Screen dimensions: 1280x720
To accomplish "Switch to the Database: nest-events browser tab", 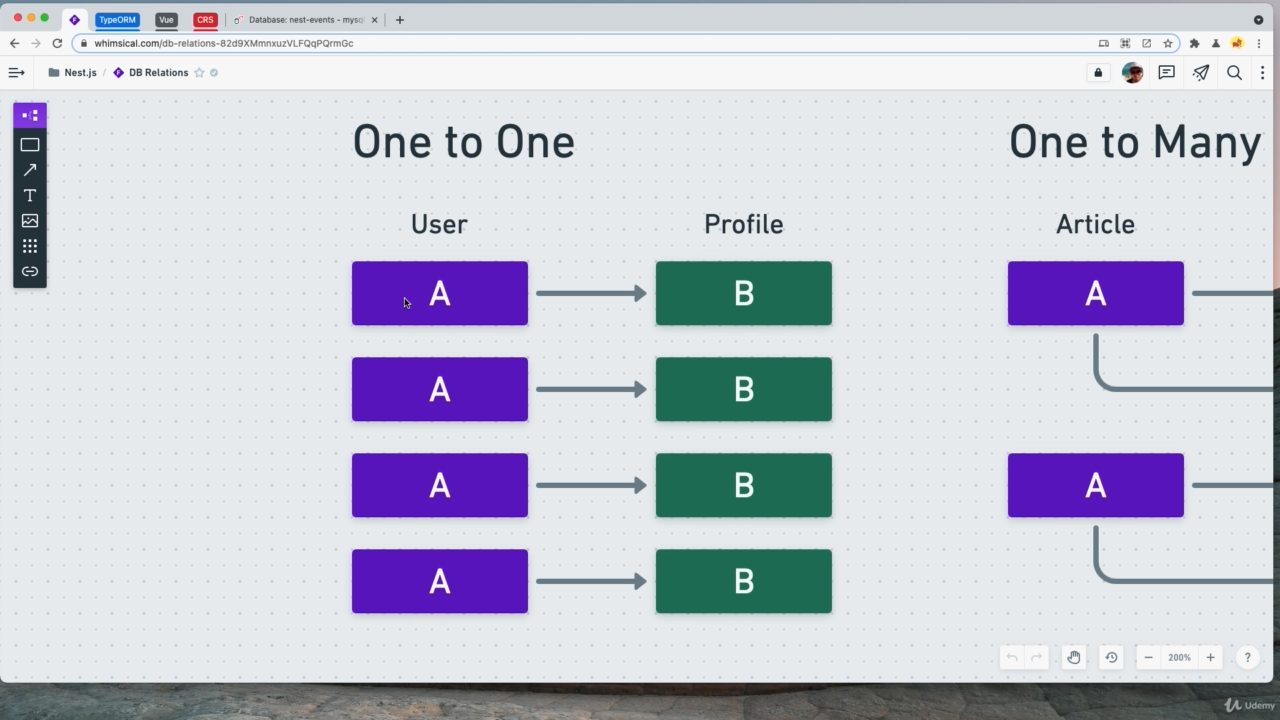I will [300, 19].
